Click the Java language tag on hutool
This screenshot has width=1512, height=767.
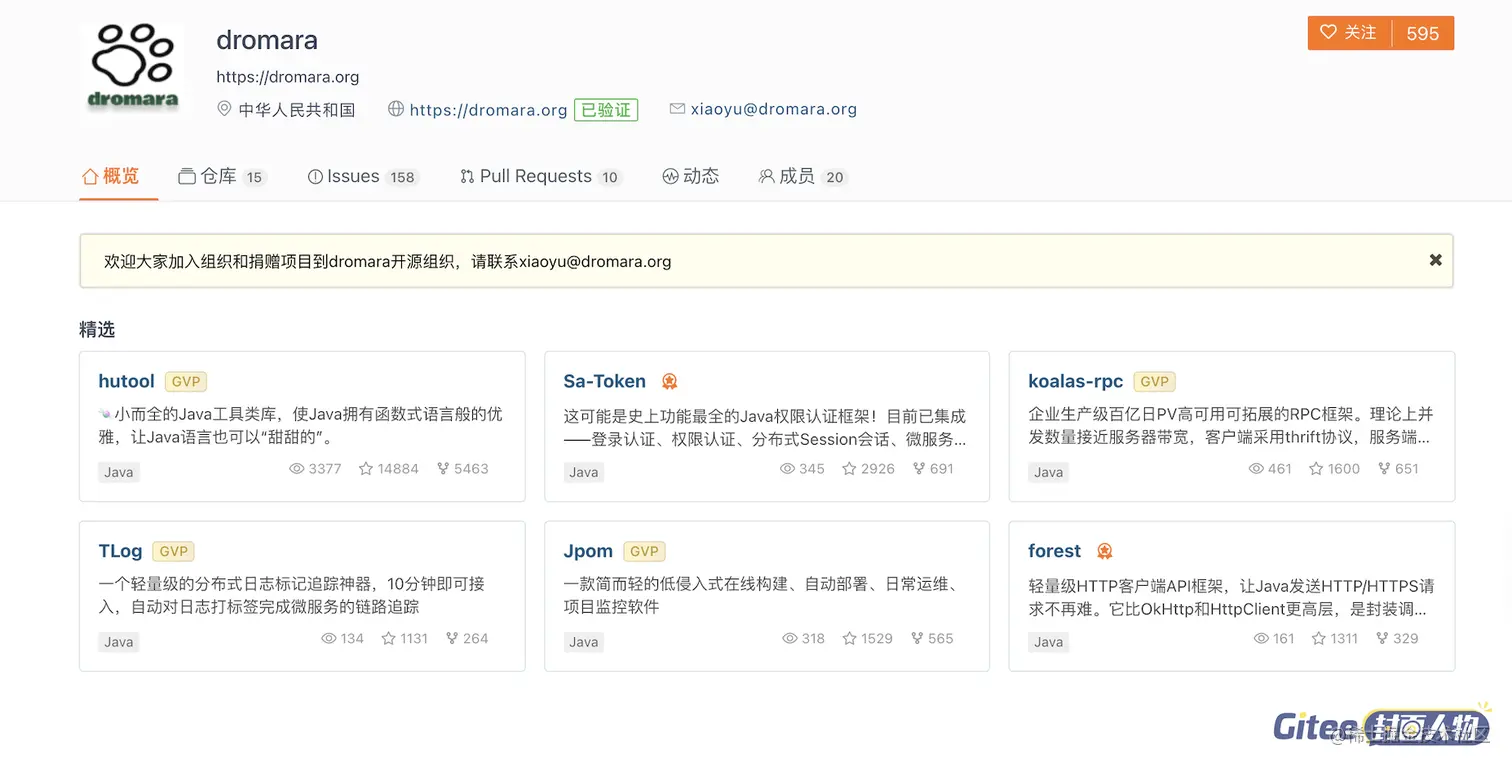click(119, 472)
